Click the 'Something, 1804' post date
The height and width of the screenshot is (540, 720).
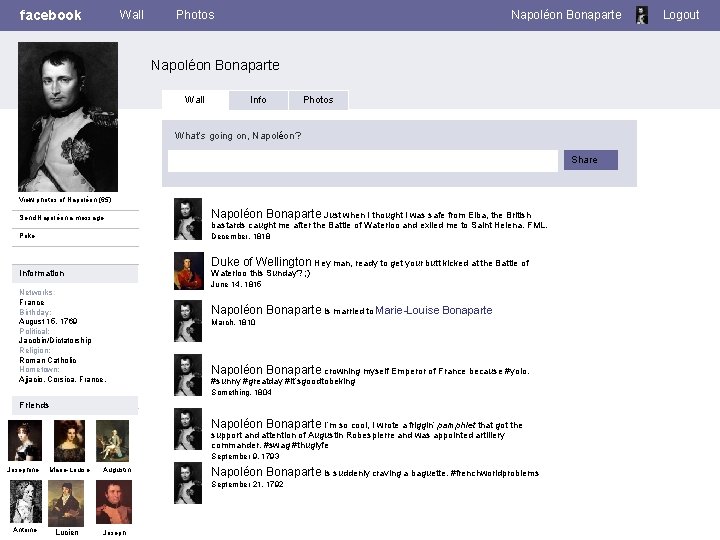(242, 392)
